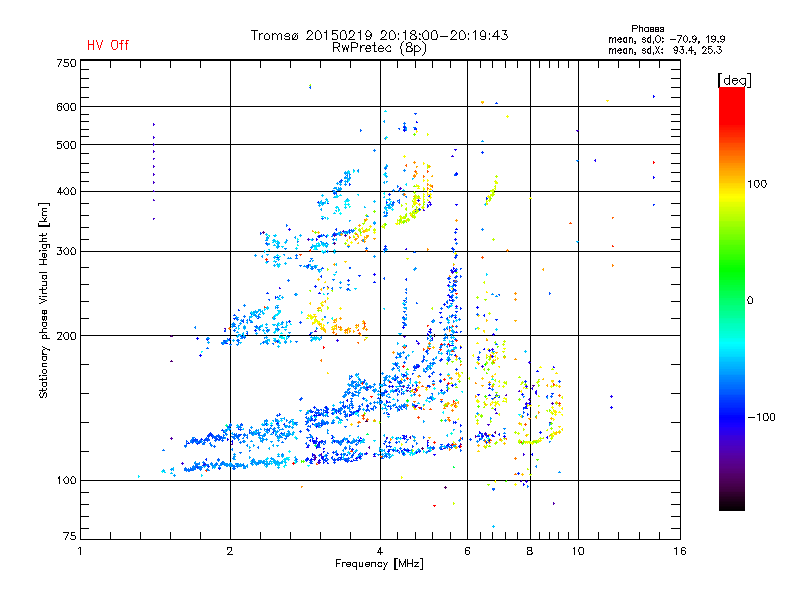Click the red 'HV Off' label
800x600 pixels.
point(108,45)
